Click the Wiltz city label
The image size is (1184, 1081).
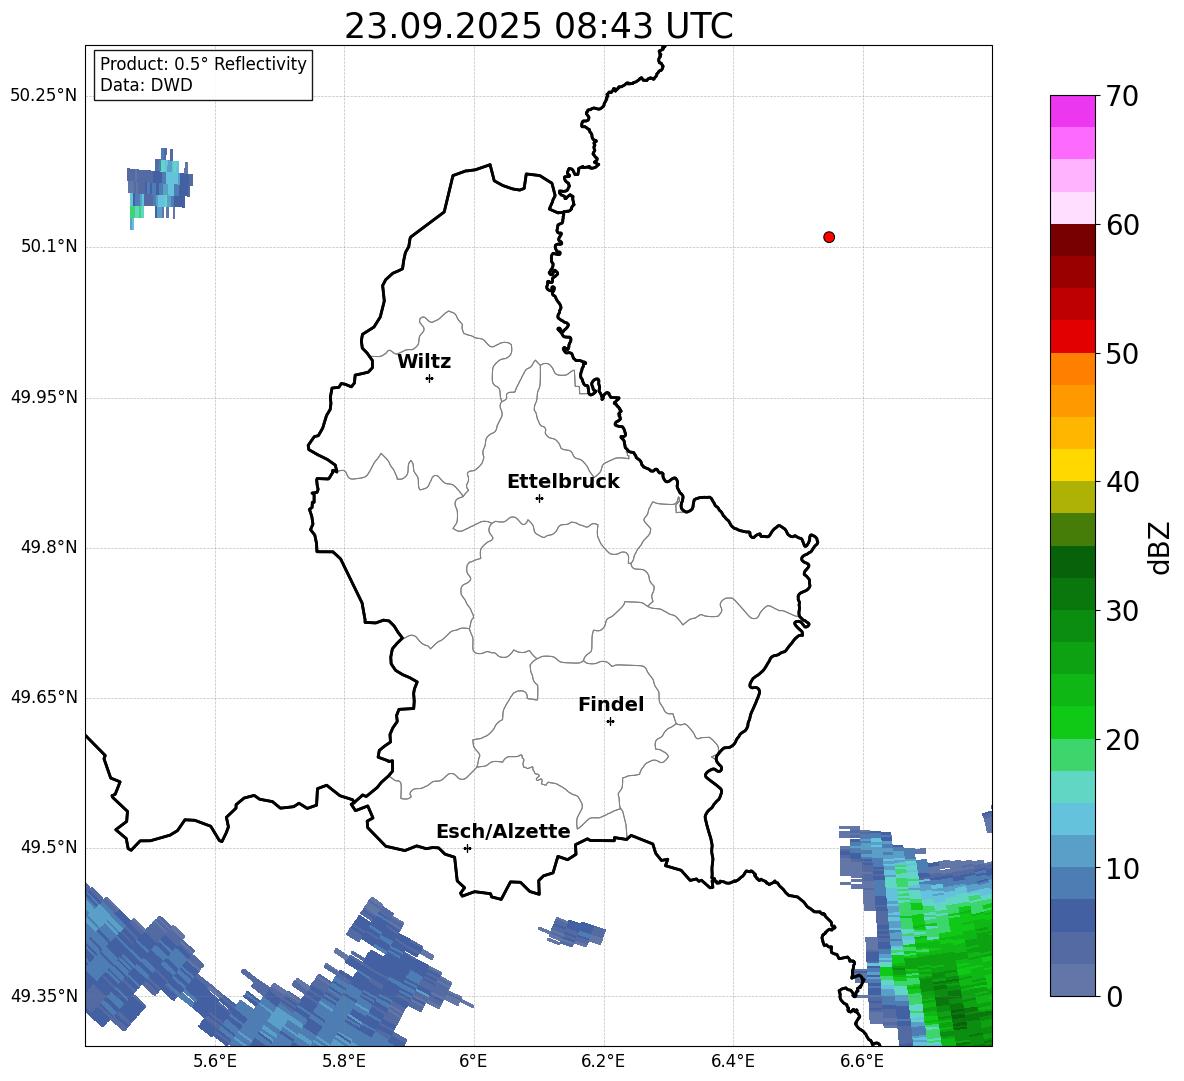tap(424, 362)
